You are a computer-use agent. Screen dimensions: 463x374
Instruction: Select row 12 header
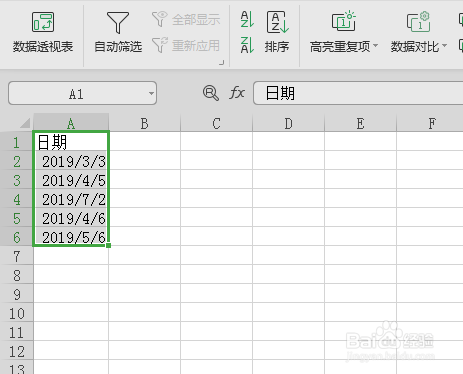(x=17, y=351)
